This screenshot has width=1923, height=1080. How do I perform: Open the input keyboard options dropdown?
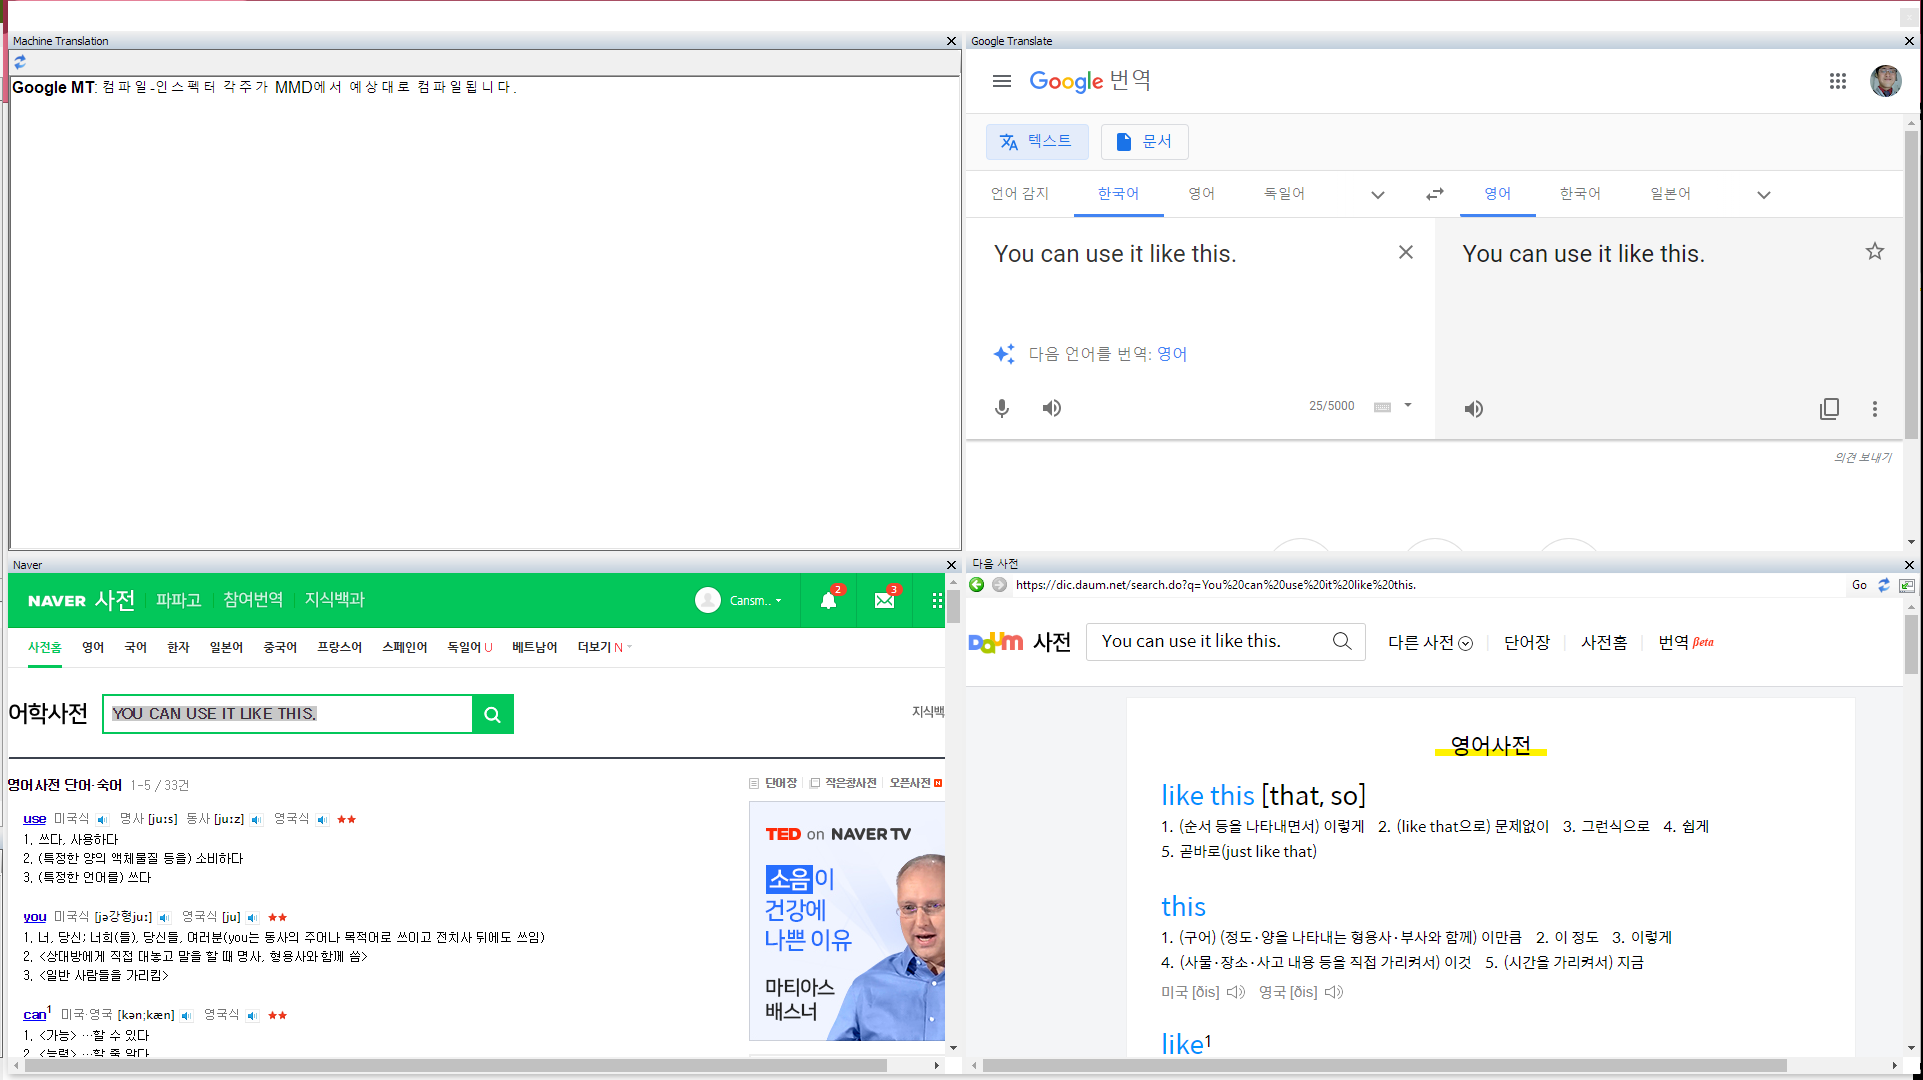click(x=1408, y=405)
